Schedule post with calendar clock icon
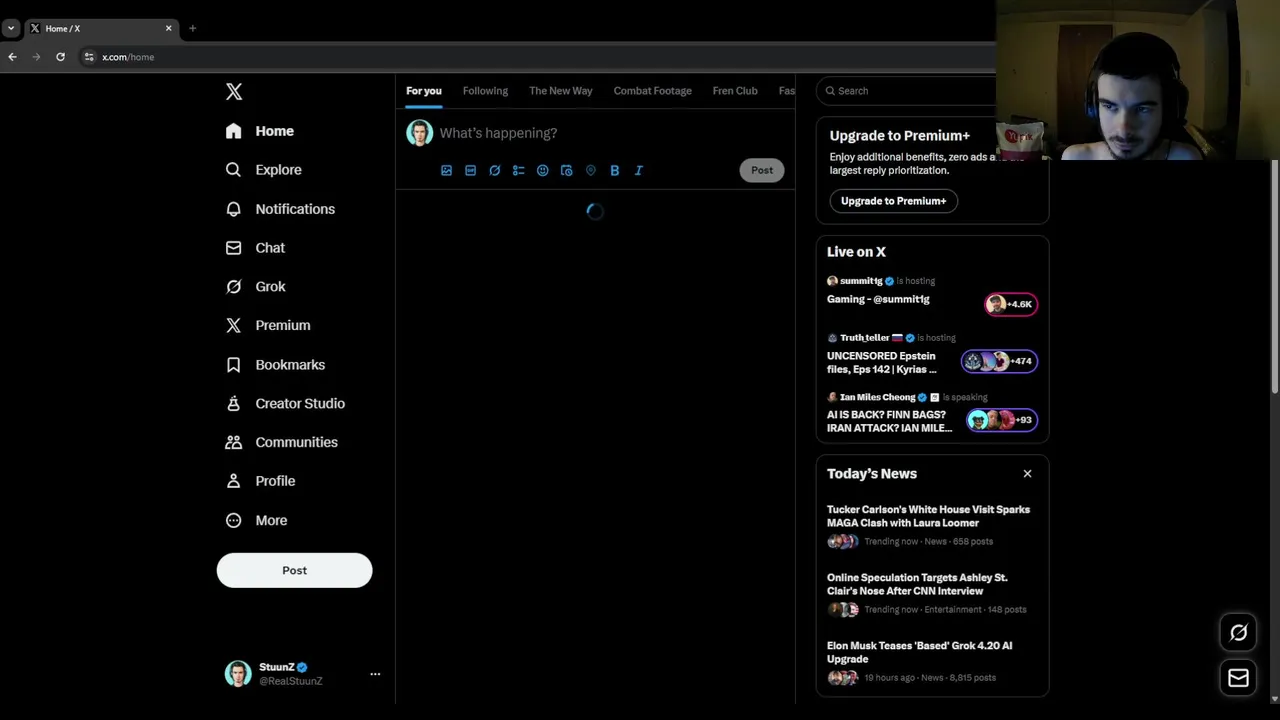1280x720 pixels. coord(566,171)
